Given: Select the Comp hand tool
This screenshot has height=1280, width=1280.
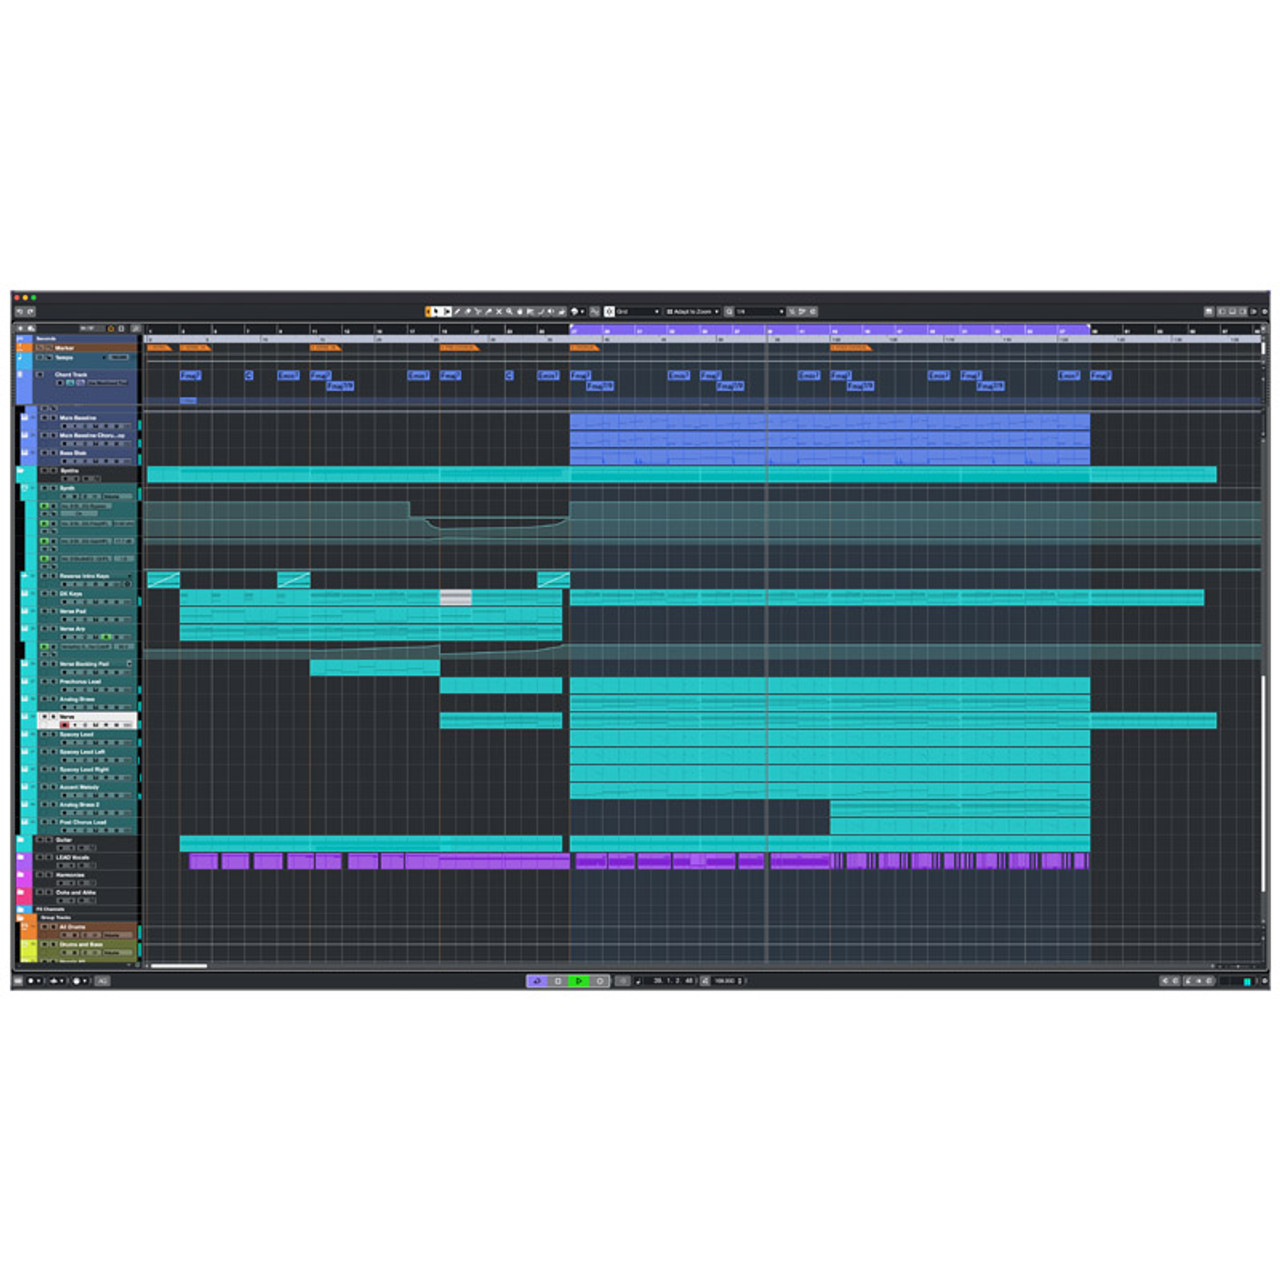Looking at the screenshot, I should tap(520, 311).
